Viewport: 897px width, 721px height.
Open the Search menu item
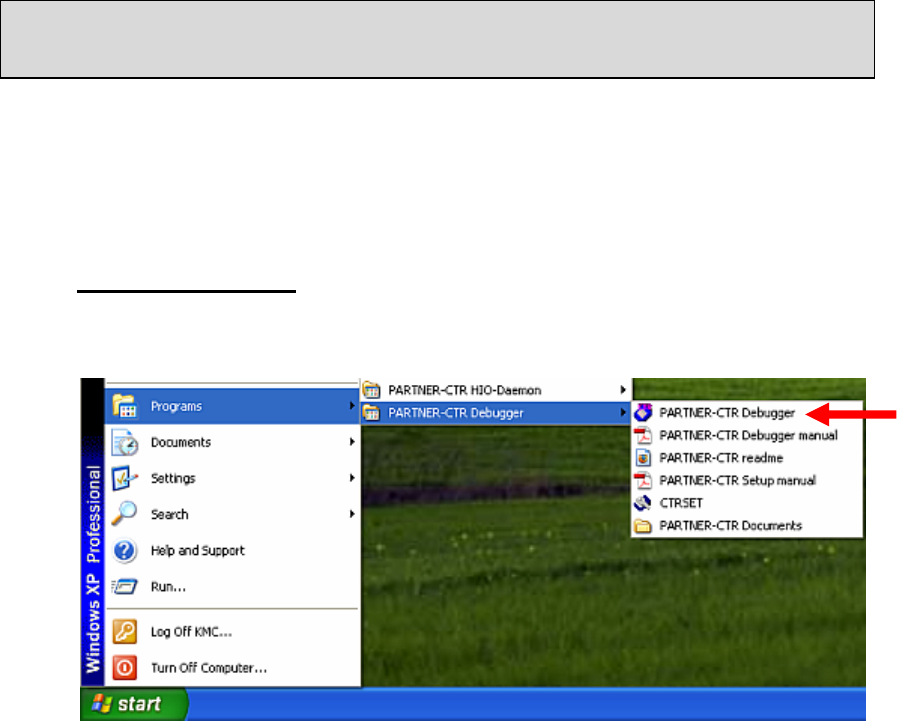pyautogui.click(x=232, y=514)
